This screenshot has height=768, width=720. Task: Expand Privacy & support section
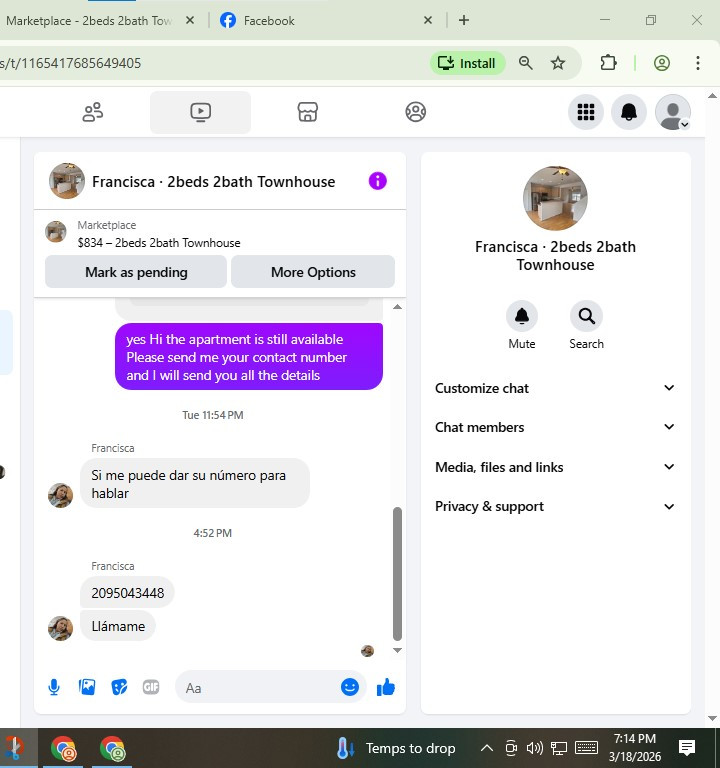pyautogui.click(x=555, y=506)
